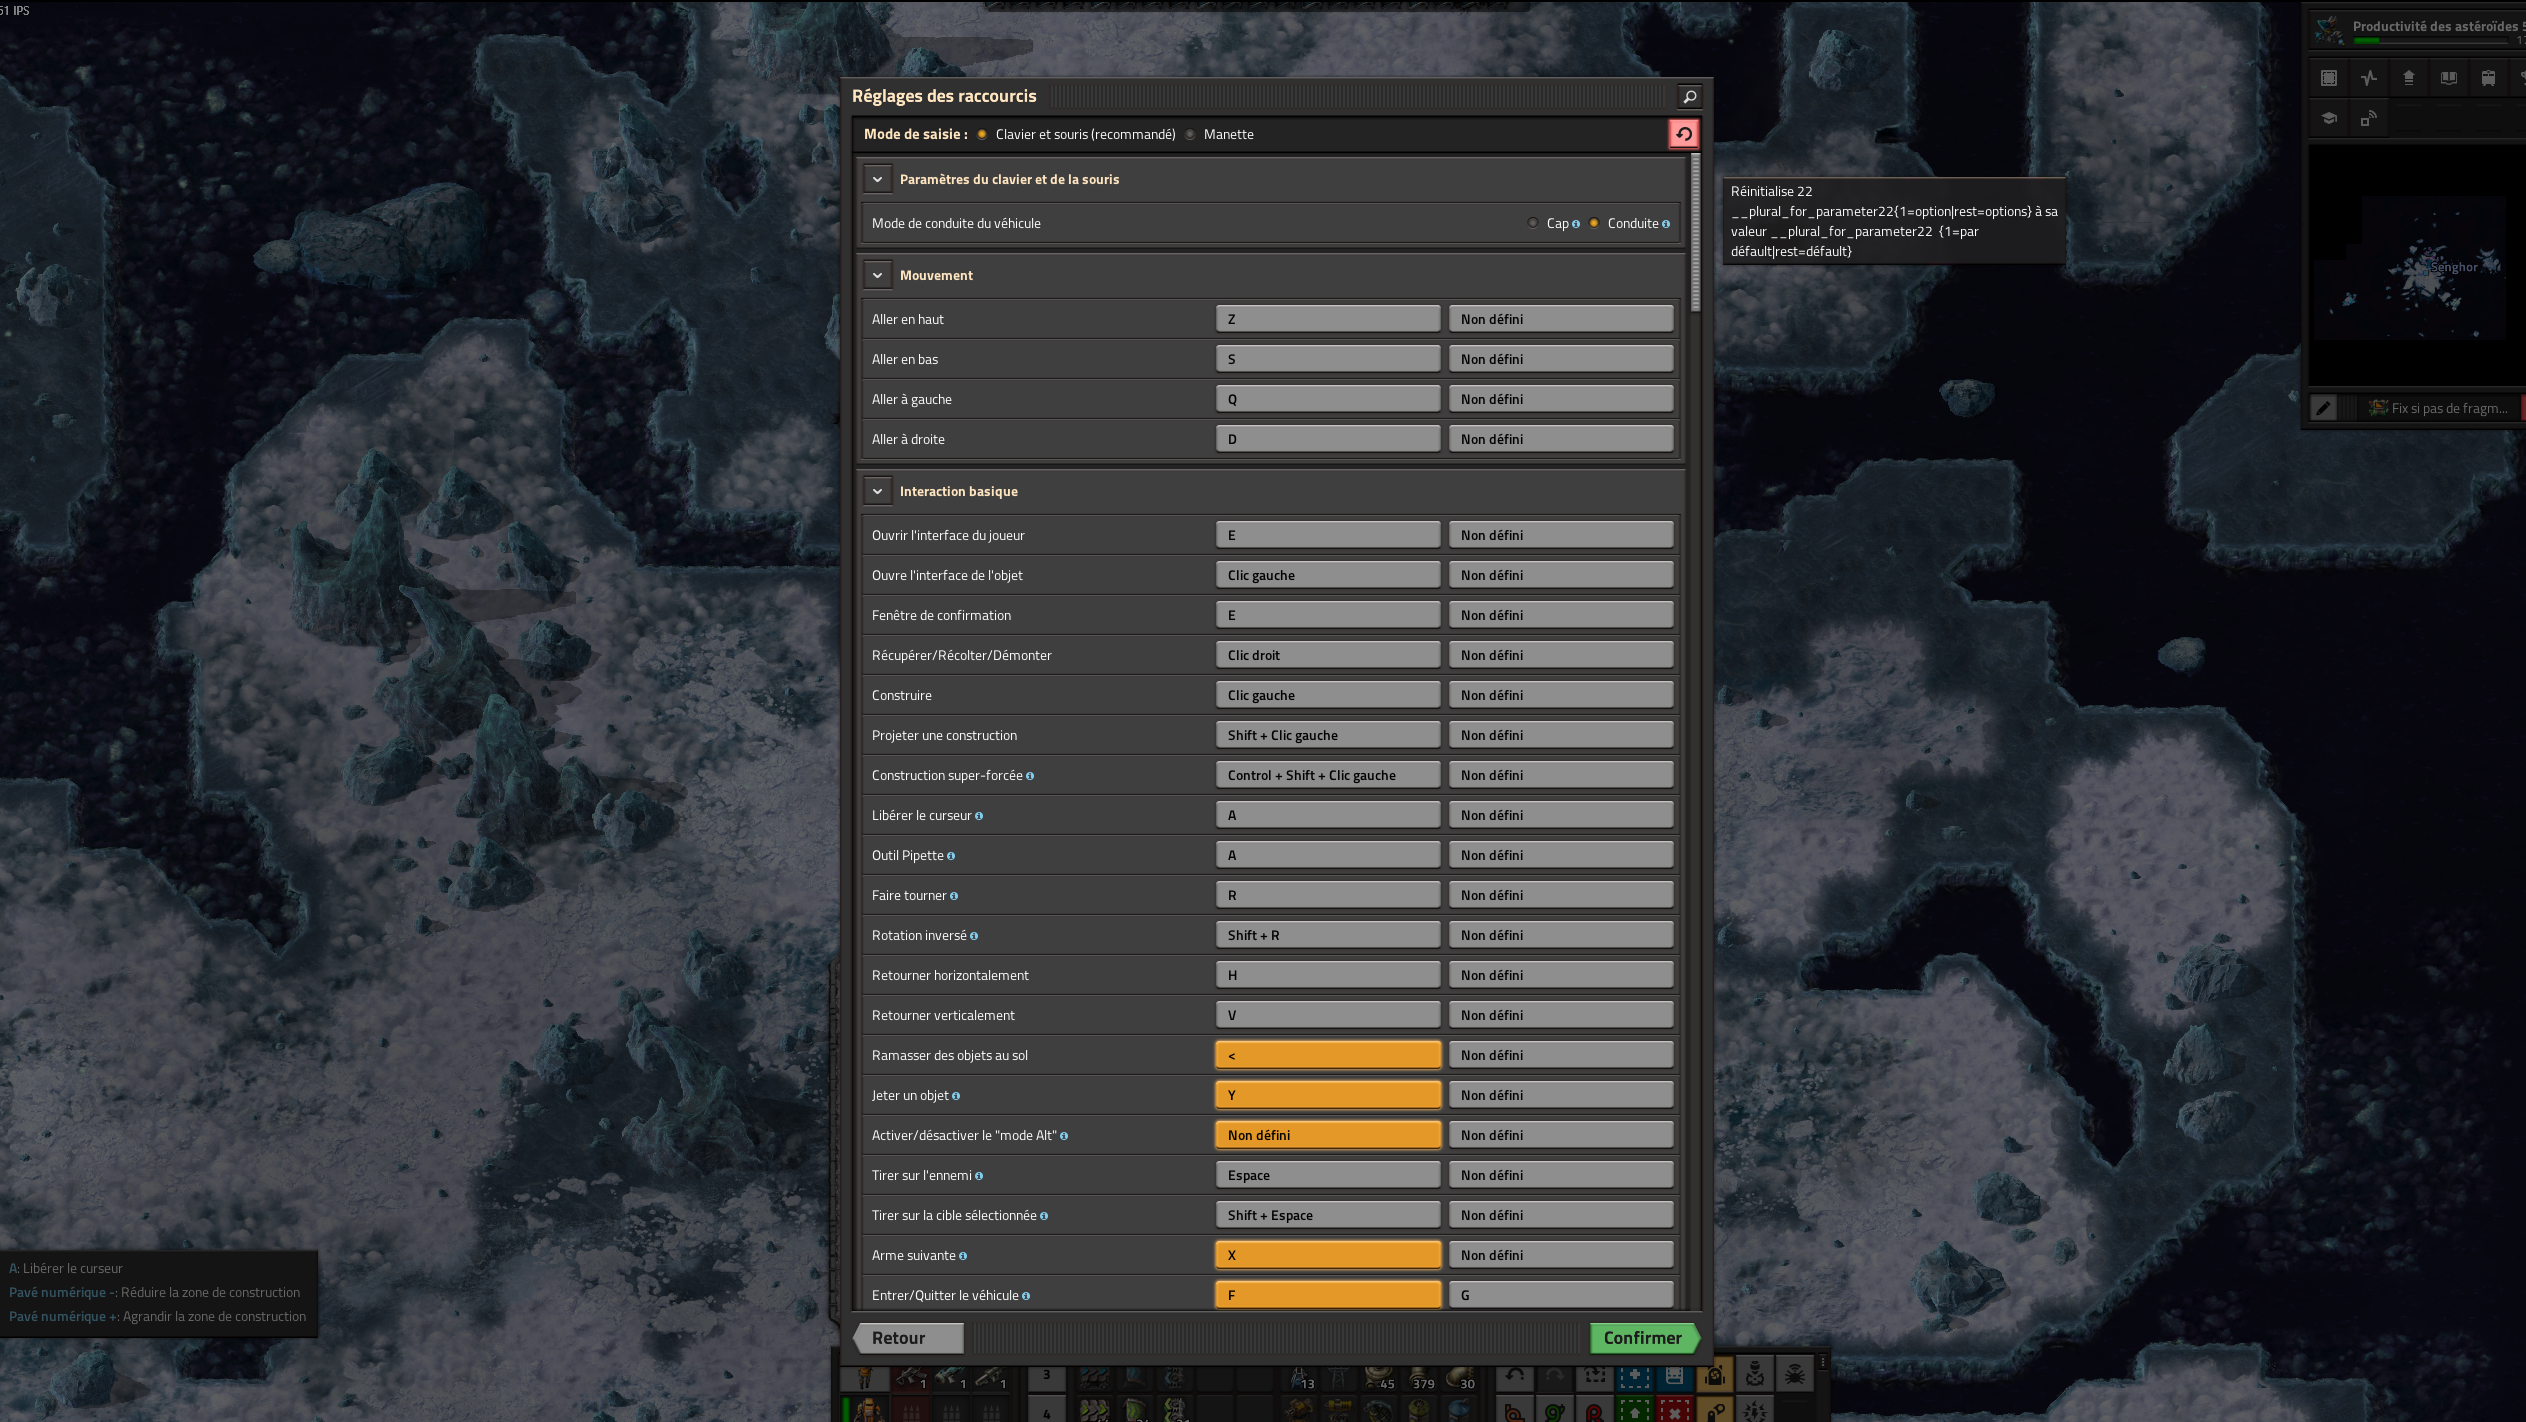The width and height of the screenshot is (2526, 1422).
Task: Open the tips graduation-cap icon
Action: (x=2329, y=119)
